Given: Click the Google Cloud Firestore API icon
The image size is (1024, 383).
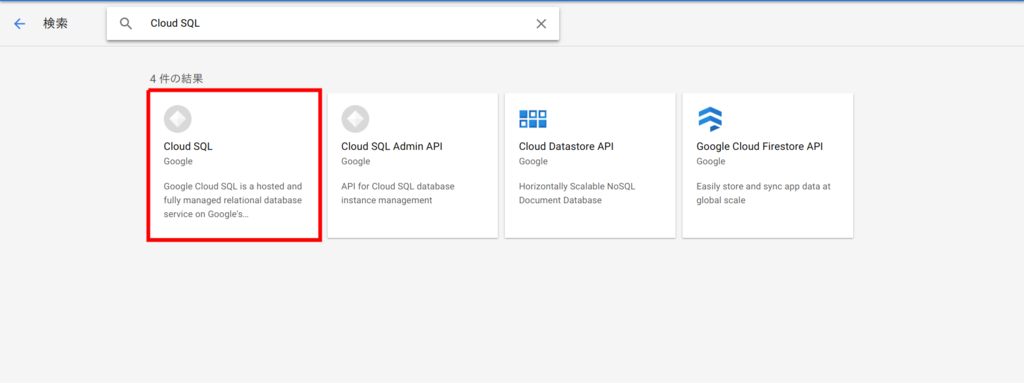Looking at the screenshot, I should pos(710,119).
